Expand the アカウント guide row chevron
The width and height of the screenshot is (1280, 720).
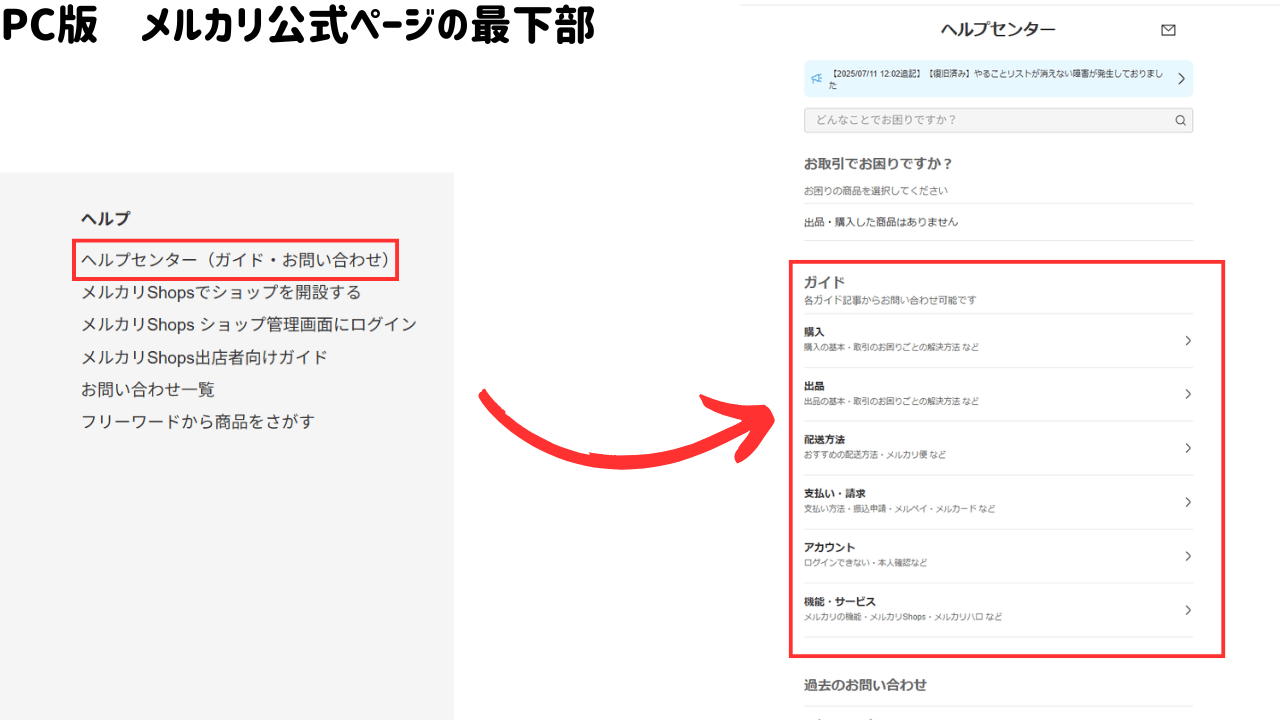click(x=1188, y=556)
